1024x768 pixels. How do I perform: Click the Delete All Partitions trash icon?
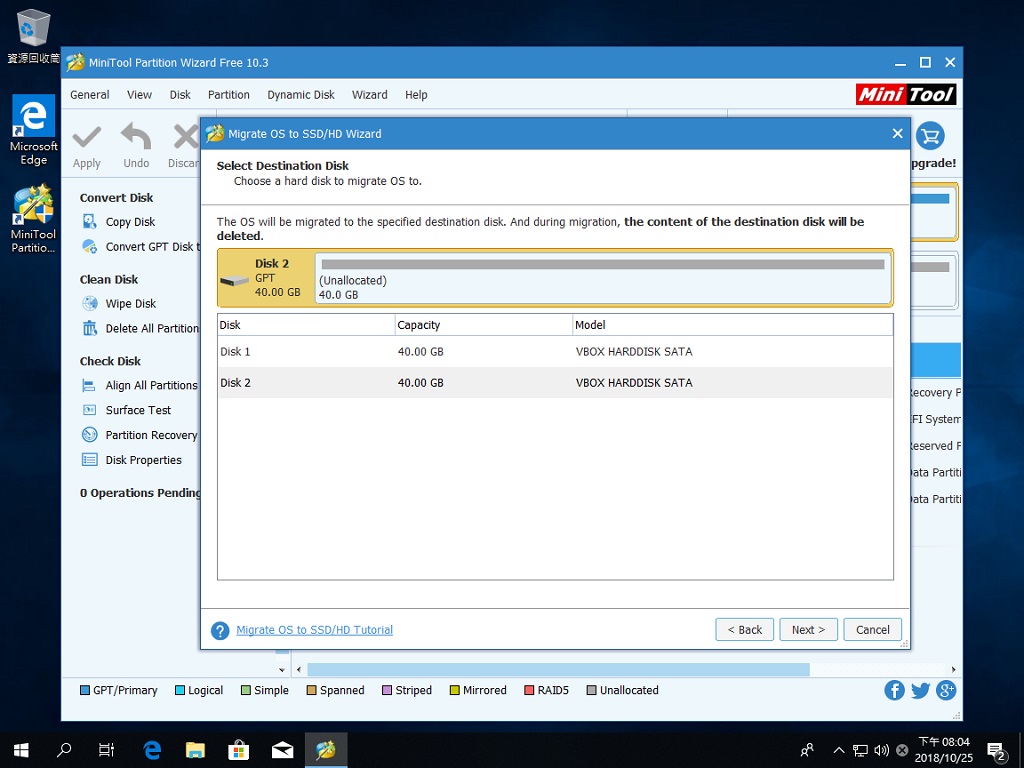[x=89, y=328]
